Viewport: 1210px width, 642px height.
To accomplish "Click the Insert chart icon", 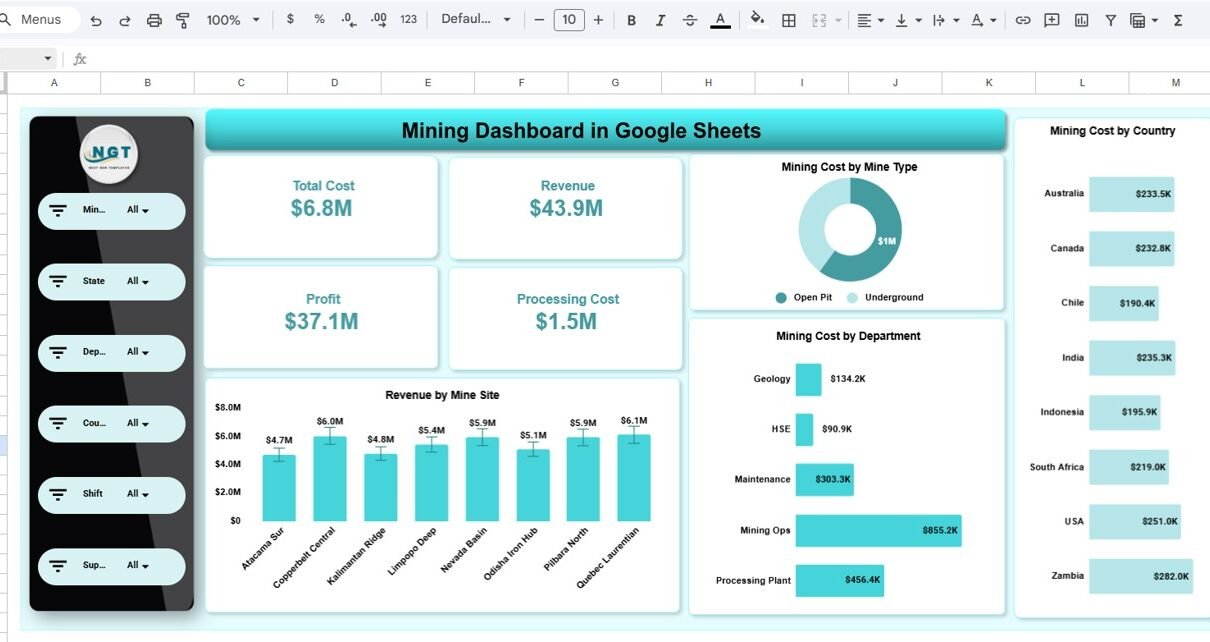I will pos(1081,20).
